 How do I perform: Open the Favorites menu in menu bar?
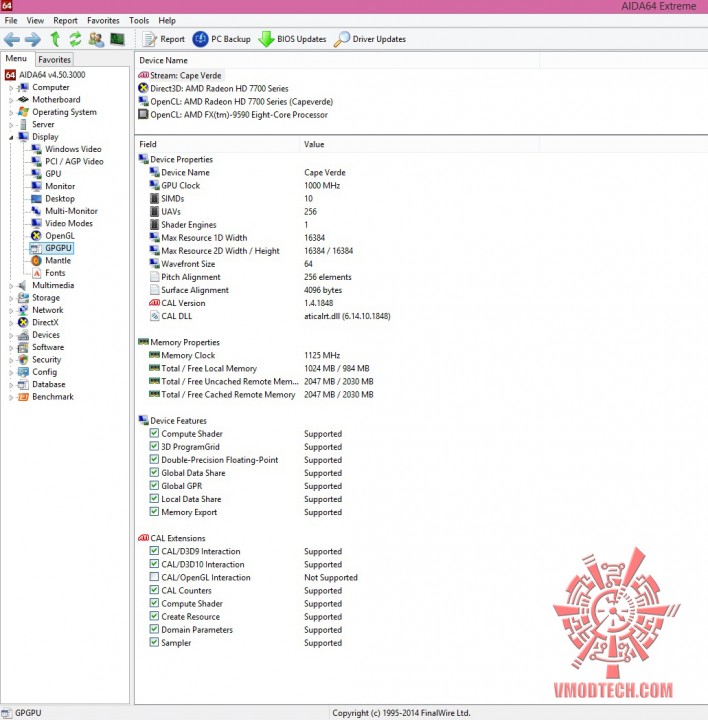click(x=103, y=21)
